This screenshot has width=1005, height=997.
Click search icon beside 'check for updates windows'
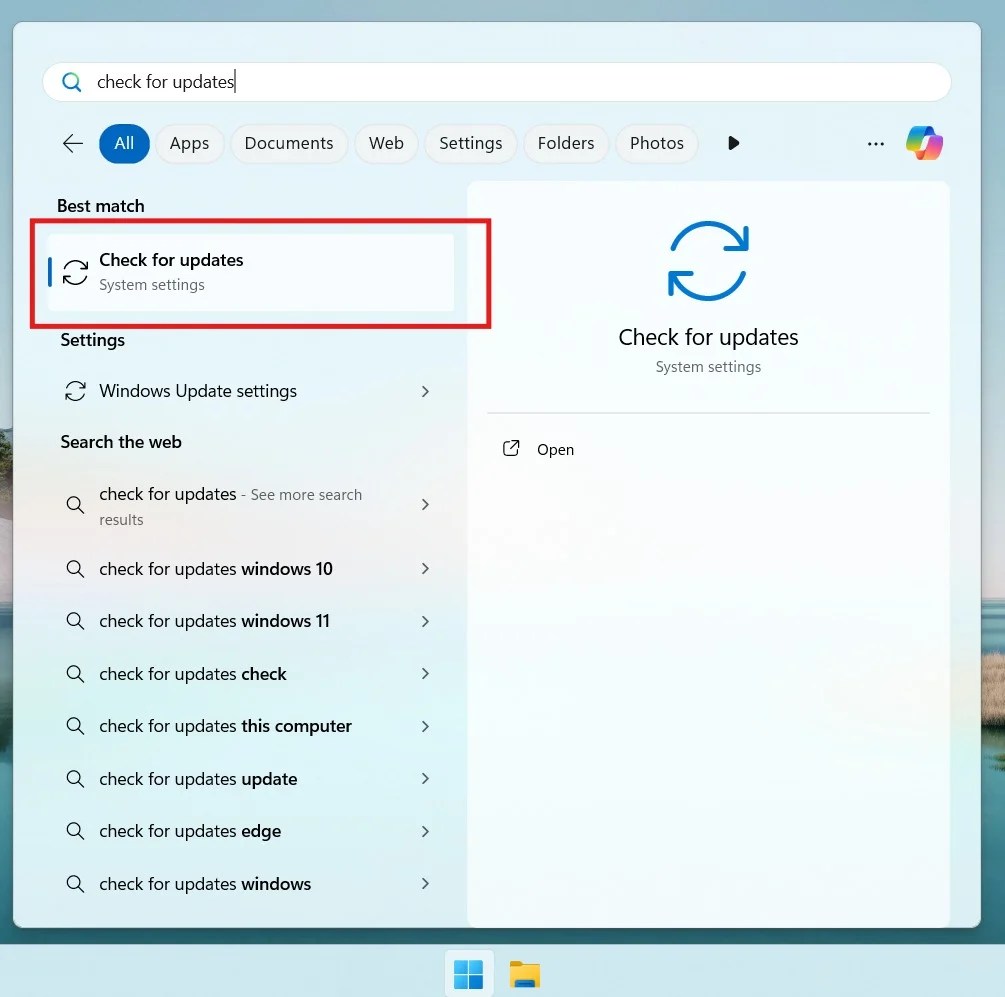click(75, 884)
